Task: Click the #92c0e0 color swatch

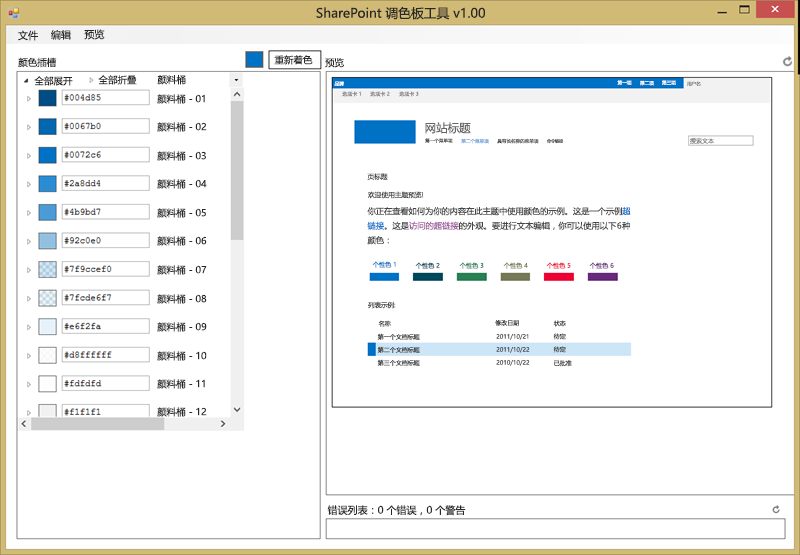Action: click(47, 241)
